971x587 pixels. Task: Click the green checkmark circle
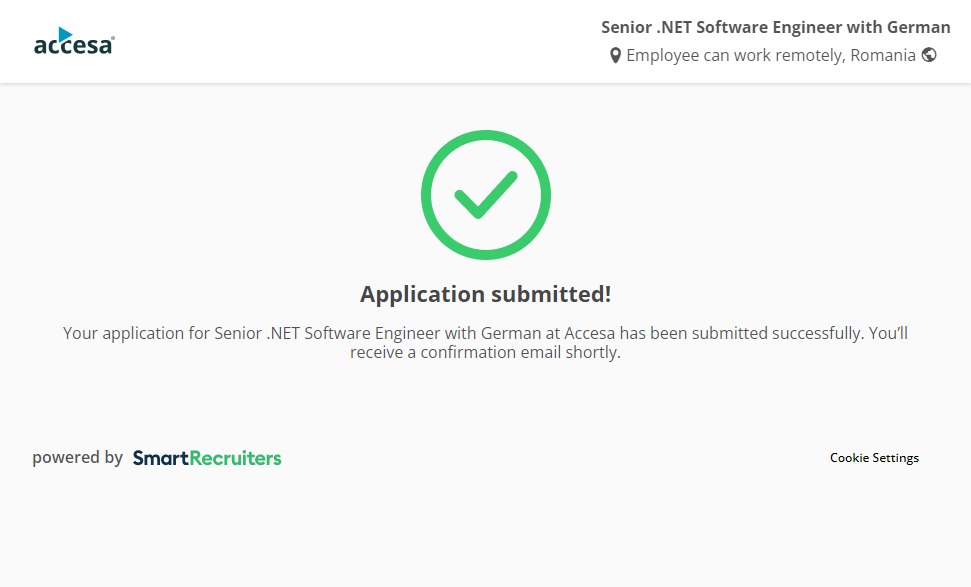coord(485,195)
